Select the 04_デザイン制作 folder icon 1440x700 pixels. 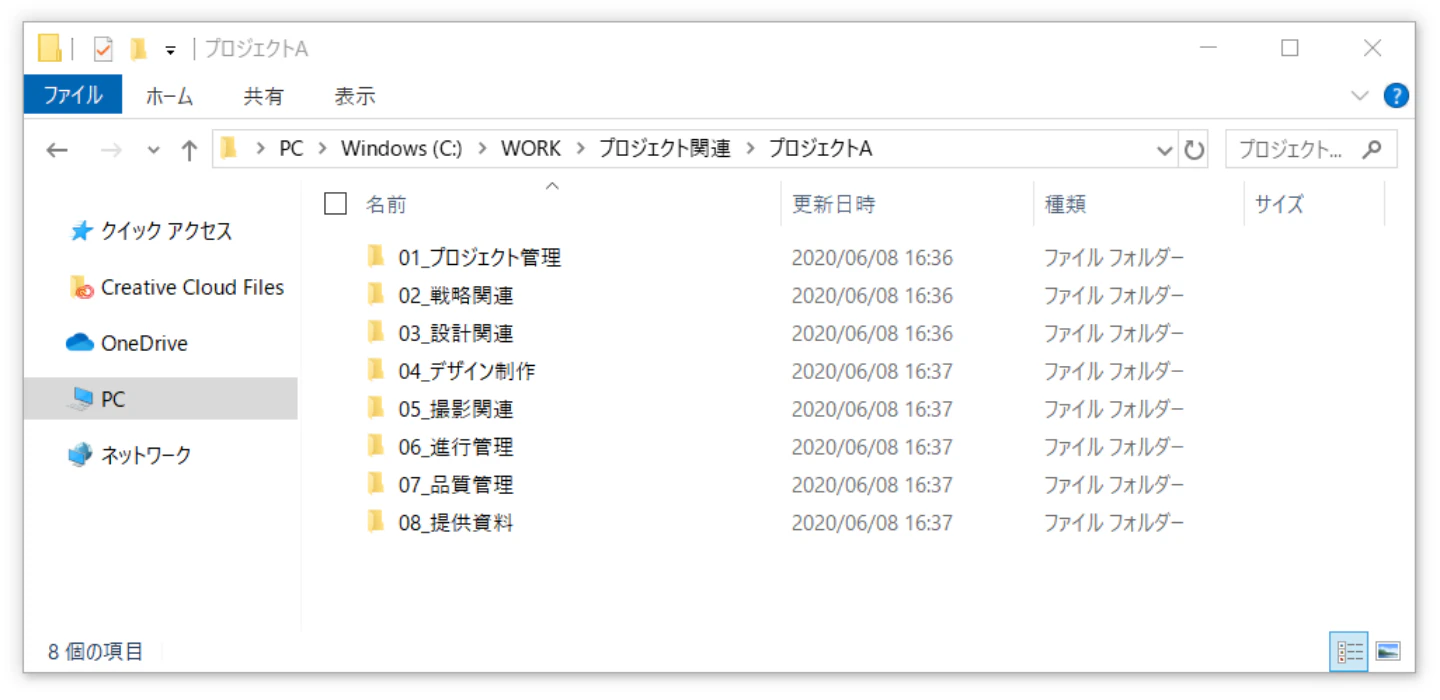coord(376,370)
